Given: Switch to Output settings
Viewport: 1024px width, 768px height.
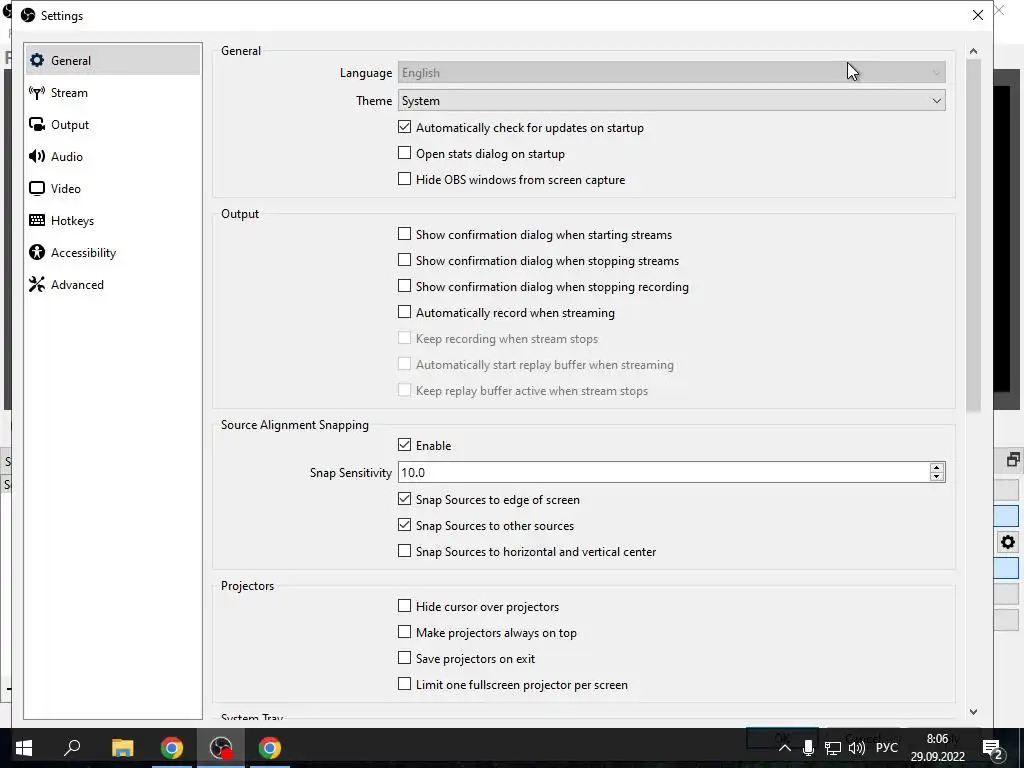Looking at the screenshot, I should pyautogui.click(x=113, y=124).
